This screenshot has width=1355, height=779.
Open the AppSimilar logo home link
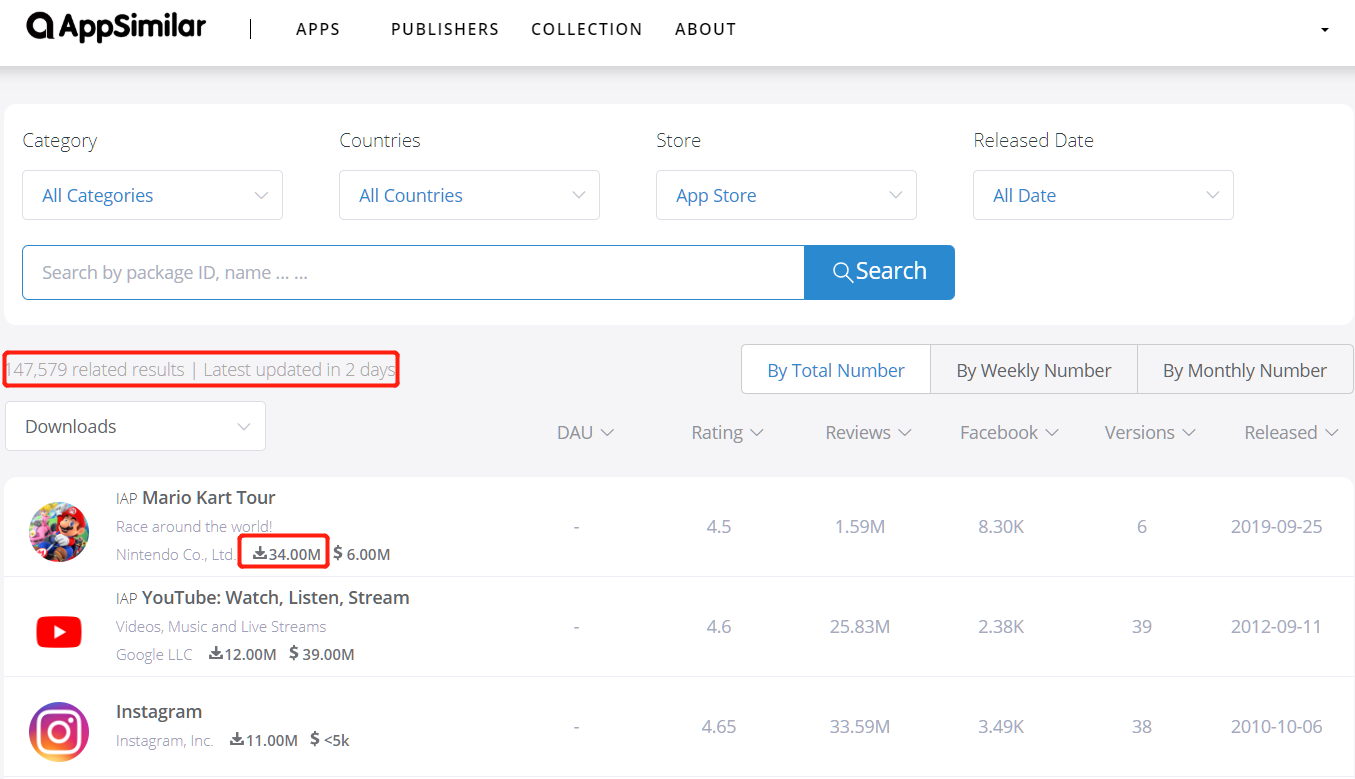(116, 27)
